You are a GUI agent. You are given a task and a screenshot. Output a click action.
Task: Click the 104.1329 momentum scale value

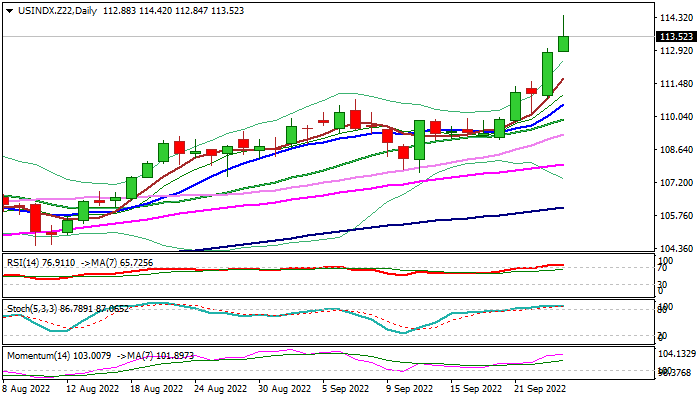677,354
